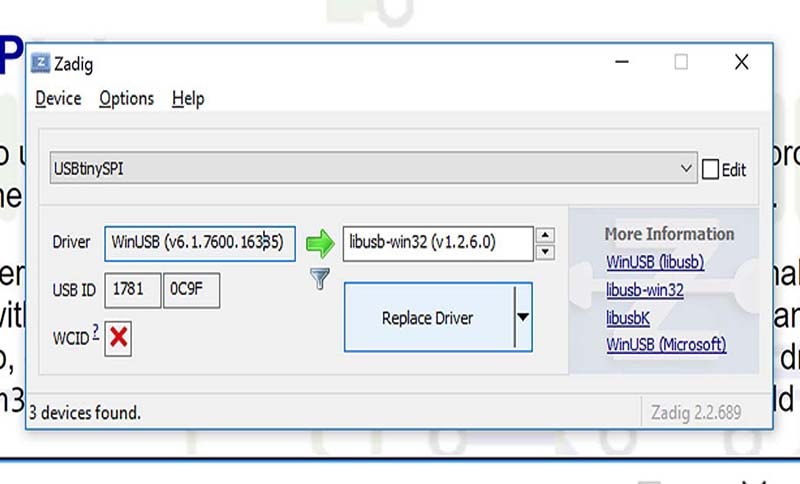Click the Zadig 2.2.689 version text
This screenshot has height=484, width=800.
click(696, 412)
